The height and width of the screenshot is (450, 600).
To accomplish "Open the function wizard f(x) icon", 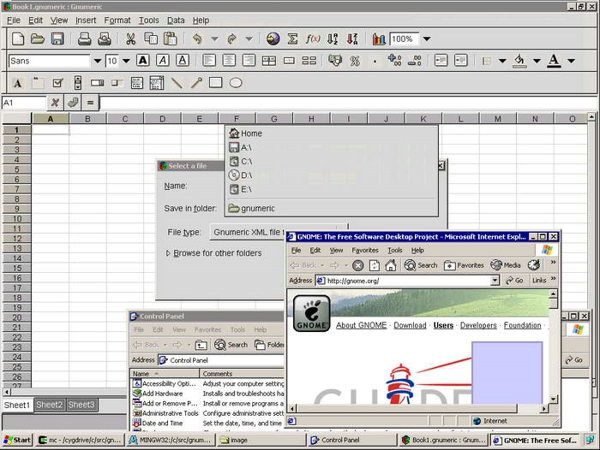I will [312, 39].
